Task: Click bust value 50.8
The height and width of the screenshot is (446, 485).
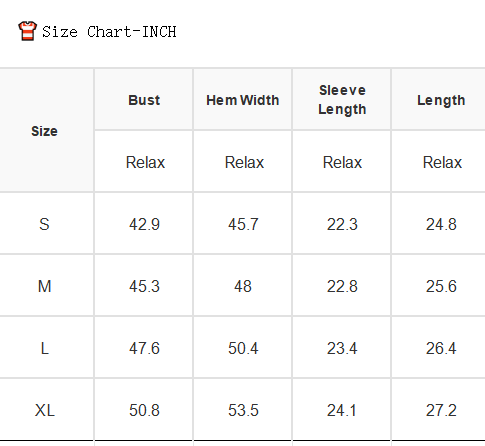Action: point(144,410)
